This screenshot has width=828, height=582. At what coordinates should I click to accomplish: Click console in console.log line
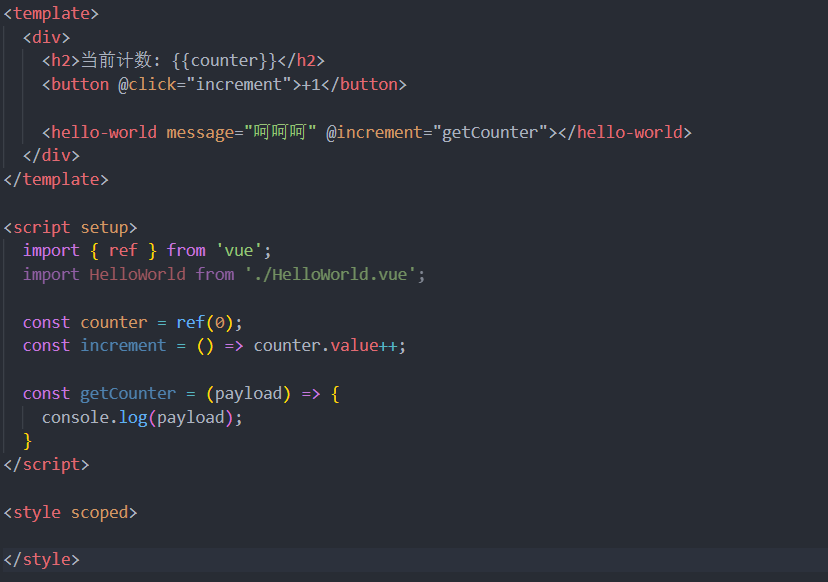pos(76,418)
